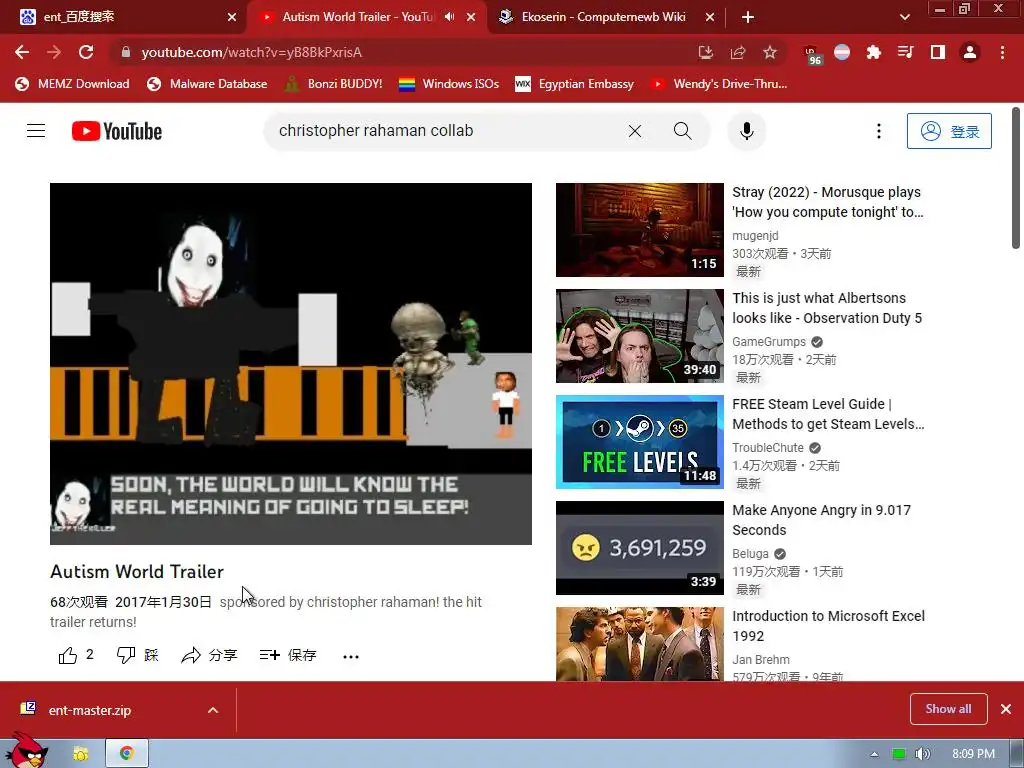The width and height of the screenshot is (1024, 768).
Task: Click the browser back arrow
Action: coord(22,52)
